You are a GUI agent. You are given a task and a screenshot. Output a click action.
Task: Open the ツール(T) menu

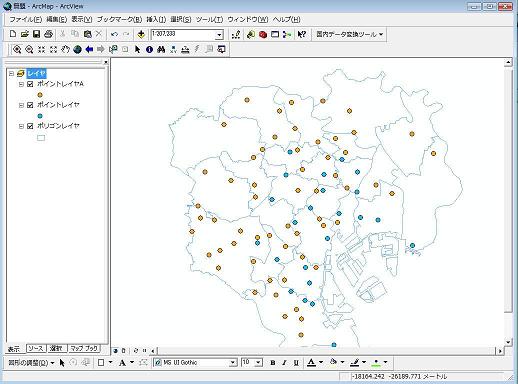point(209,19)
